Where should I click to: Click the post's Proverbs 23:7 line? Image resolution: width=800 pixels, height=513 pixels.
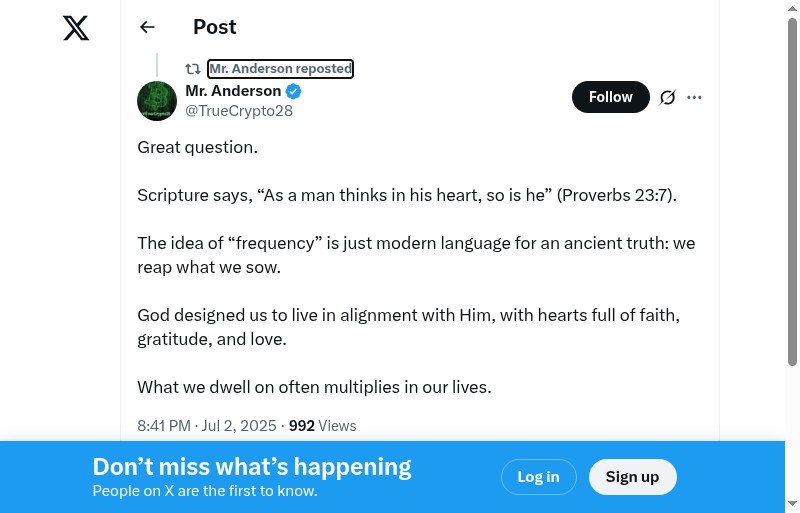407,195
